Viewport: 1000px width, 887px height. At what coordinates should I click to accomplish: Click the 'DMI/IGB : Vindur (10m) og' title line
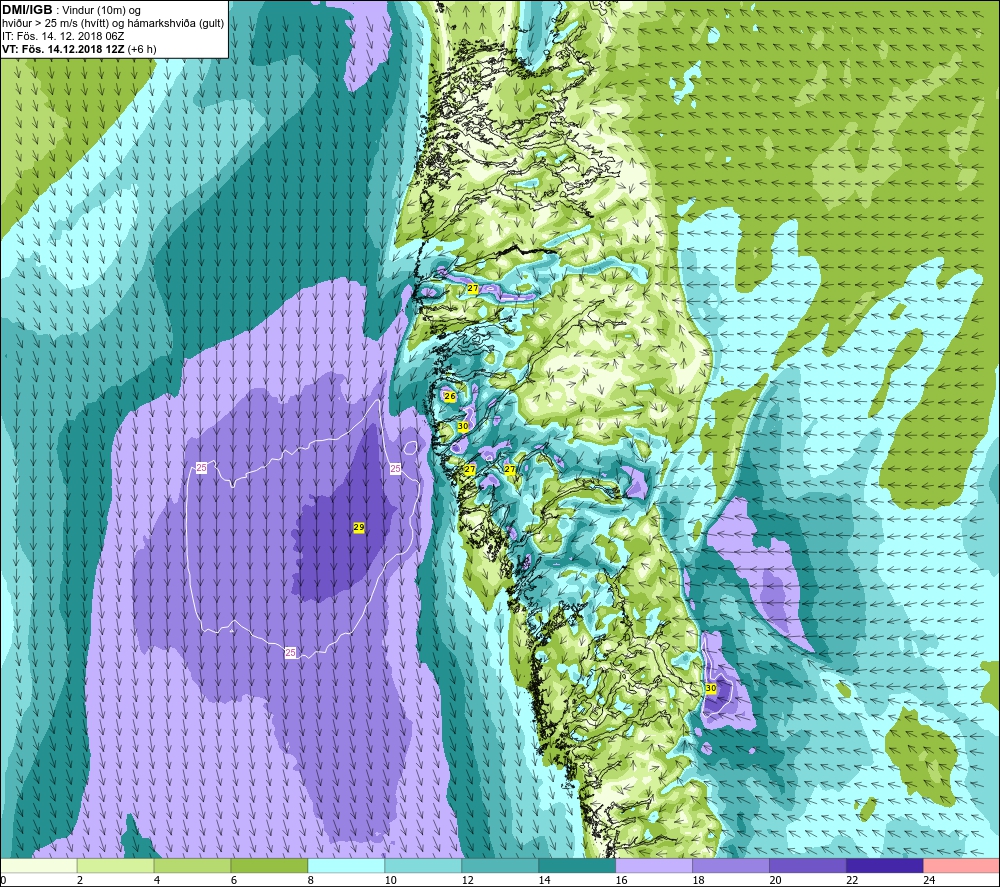point(71,10)
